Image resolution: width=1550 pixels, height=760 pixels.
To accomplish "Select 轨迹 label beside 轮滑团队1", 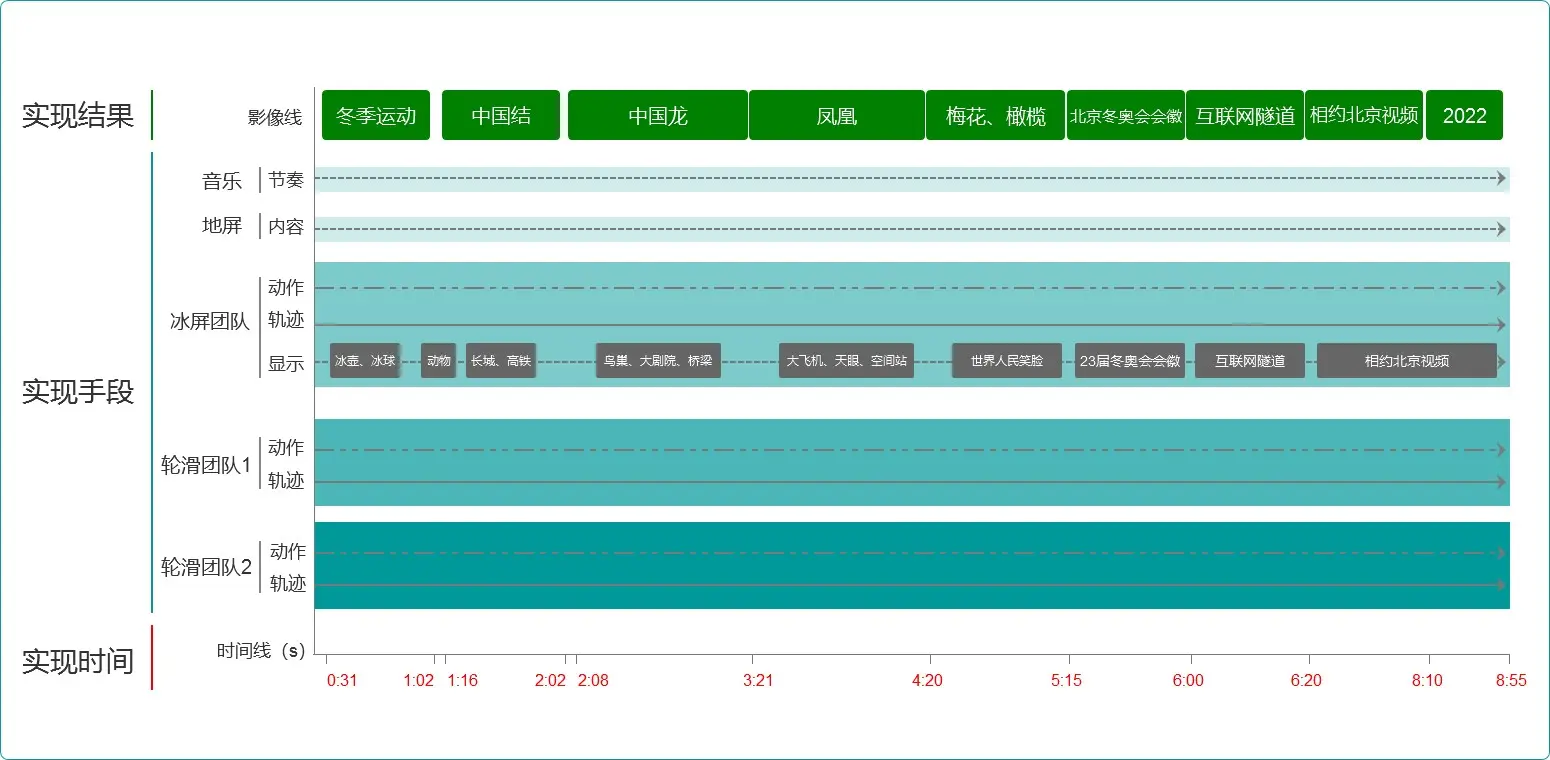I will [x=286, y=481].
